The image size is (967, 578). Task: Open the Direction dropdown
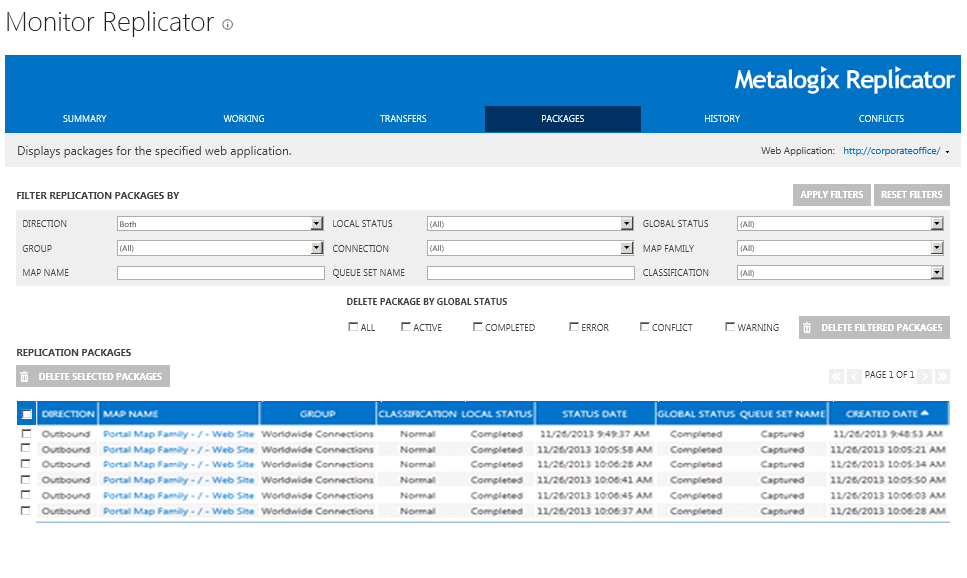(x=317, y=224)
